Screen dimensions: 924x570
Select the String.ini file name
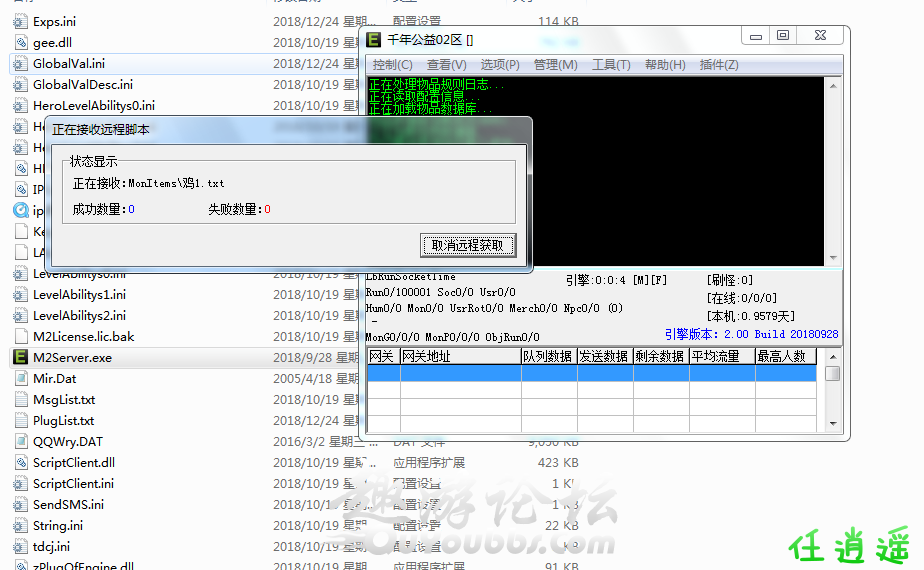pos(58,526)
